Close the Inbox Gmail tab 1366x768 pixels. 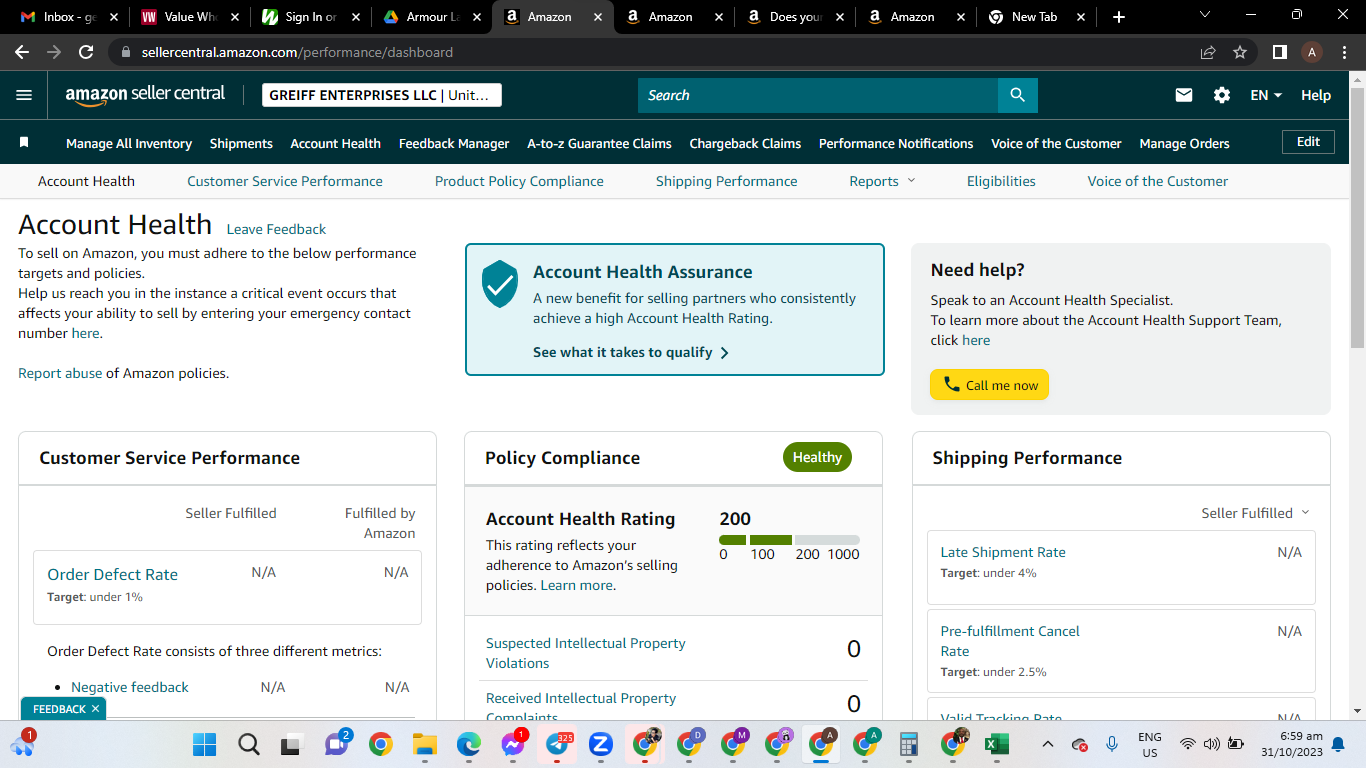click(x=113, y=17)
